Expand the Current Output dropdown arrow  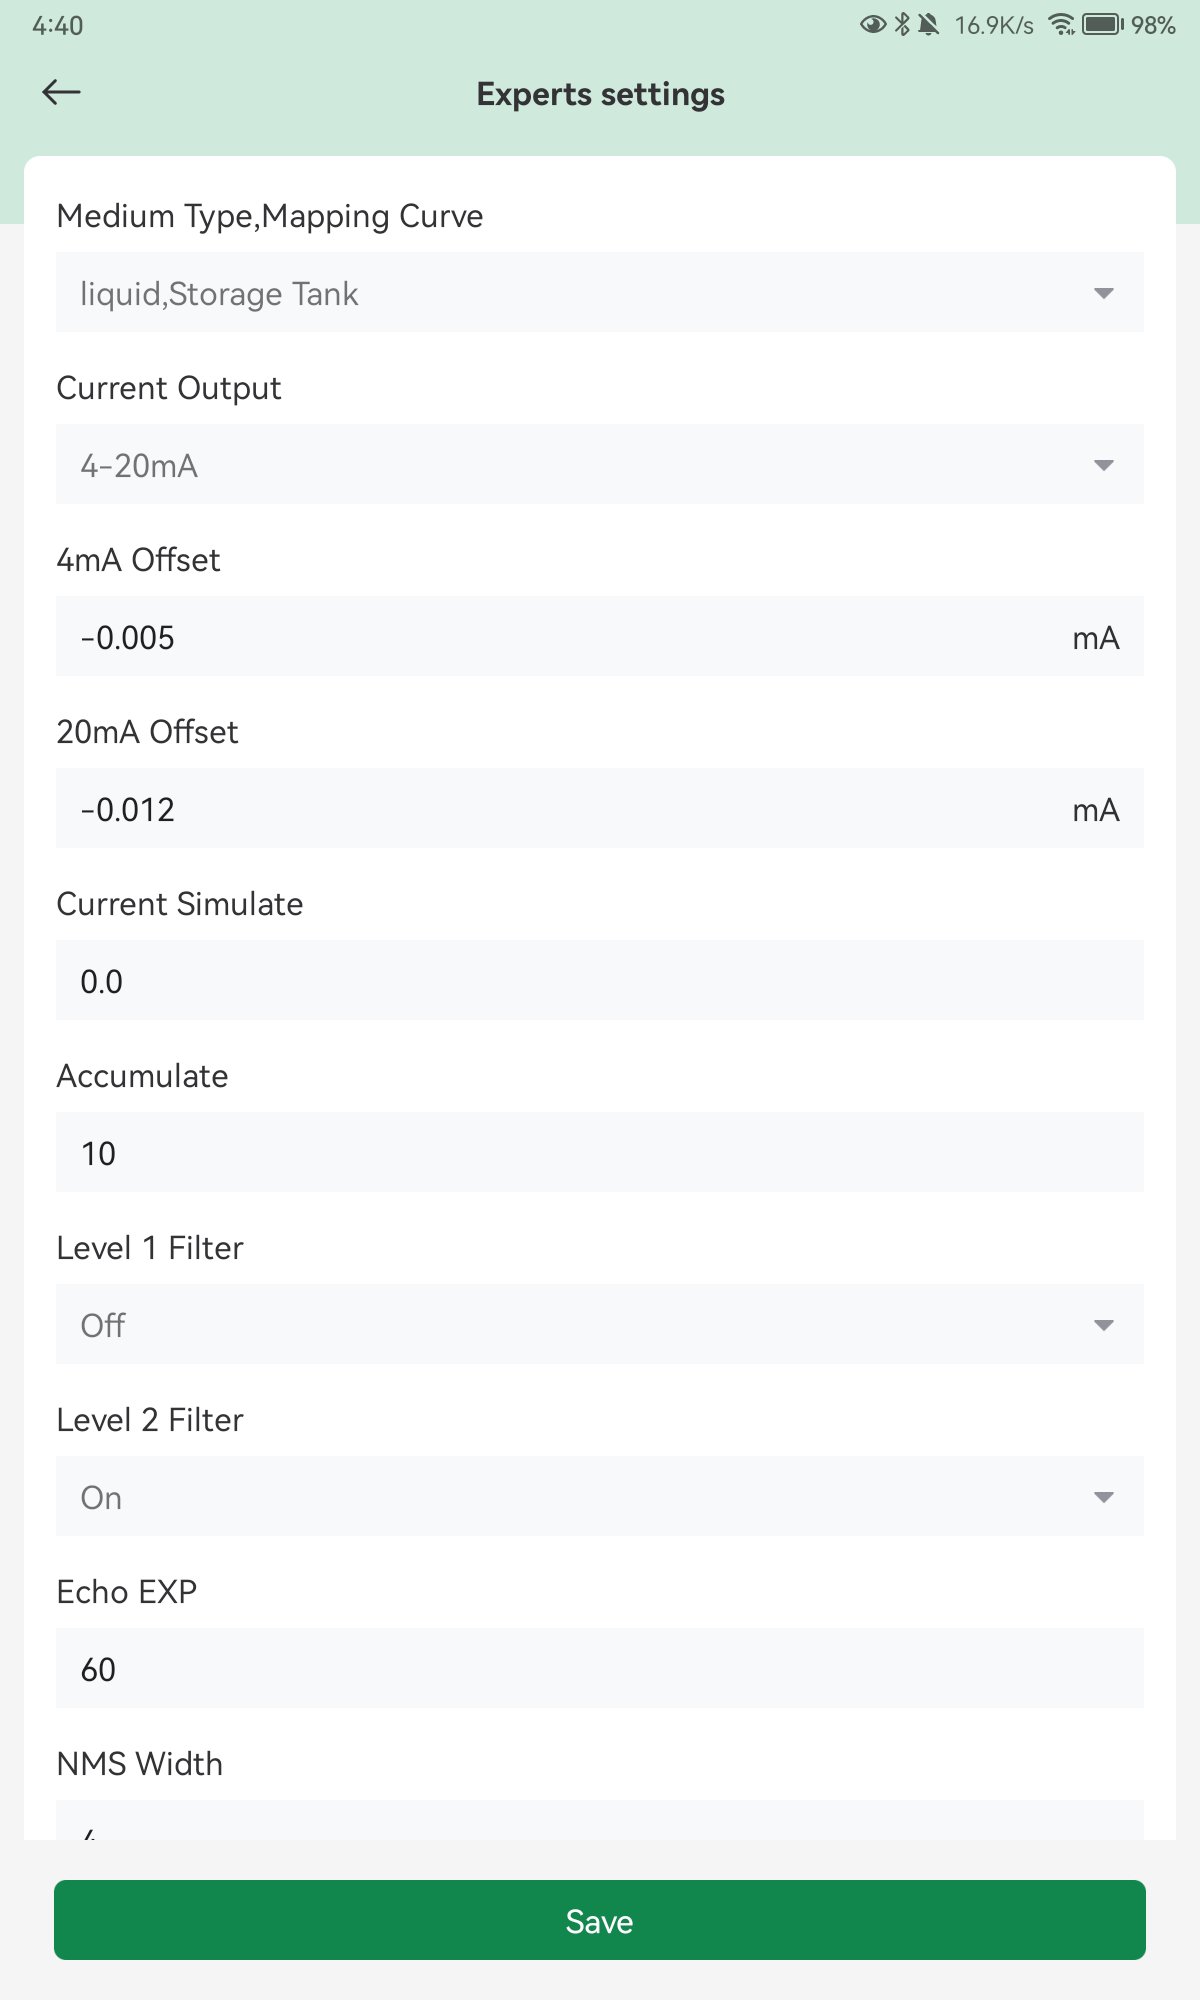pyautogui.click(x=1104, y=465)
